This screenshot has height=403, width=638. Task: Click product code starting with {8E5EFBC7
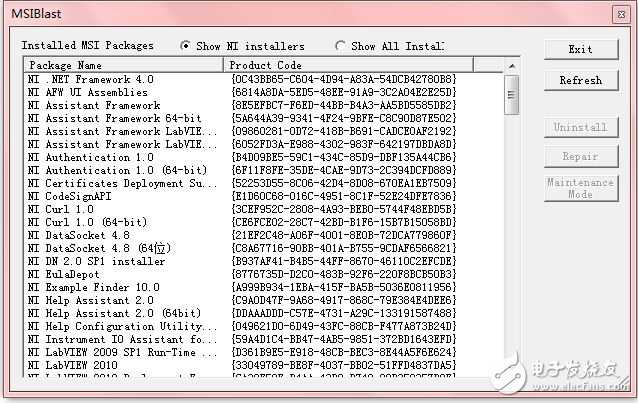(344, 105)
